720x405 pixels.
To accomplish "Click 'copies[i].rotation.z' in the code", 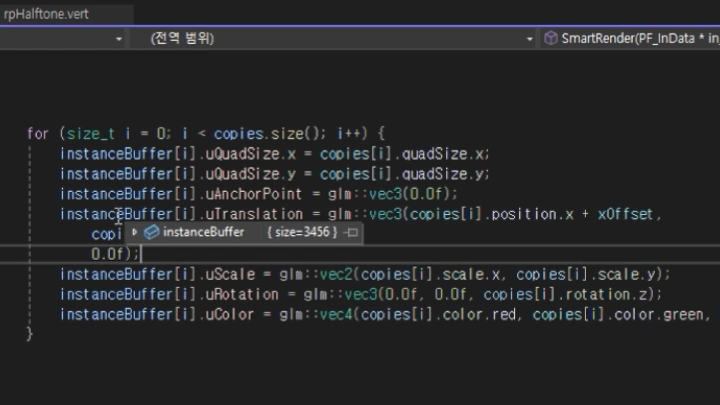I will tap(566, 295).
